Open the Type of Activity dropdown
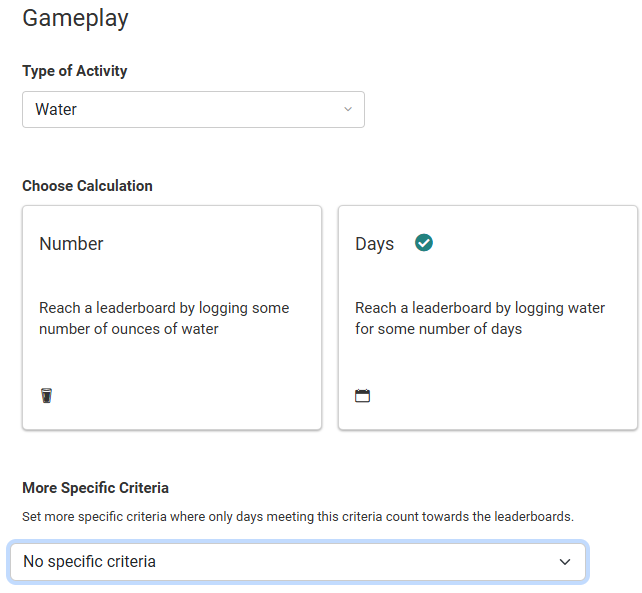The width and height of the screenshot is (642, 593). pyautogui.click(x=193, y=109)
